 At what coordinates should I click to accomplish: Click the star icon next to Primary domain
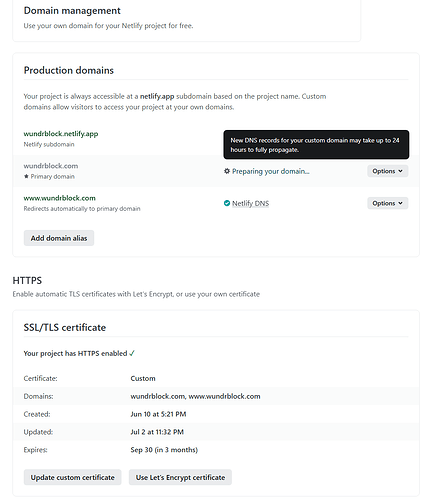[26, 176]
